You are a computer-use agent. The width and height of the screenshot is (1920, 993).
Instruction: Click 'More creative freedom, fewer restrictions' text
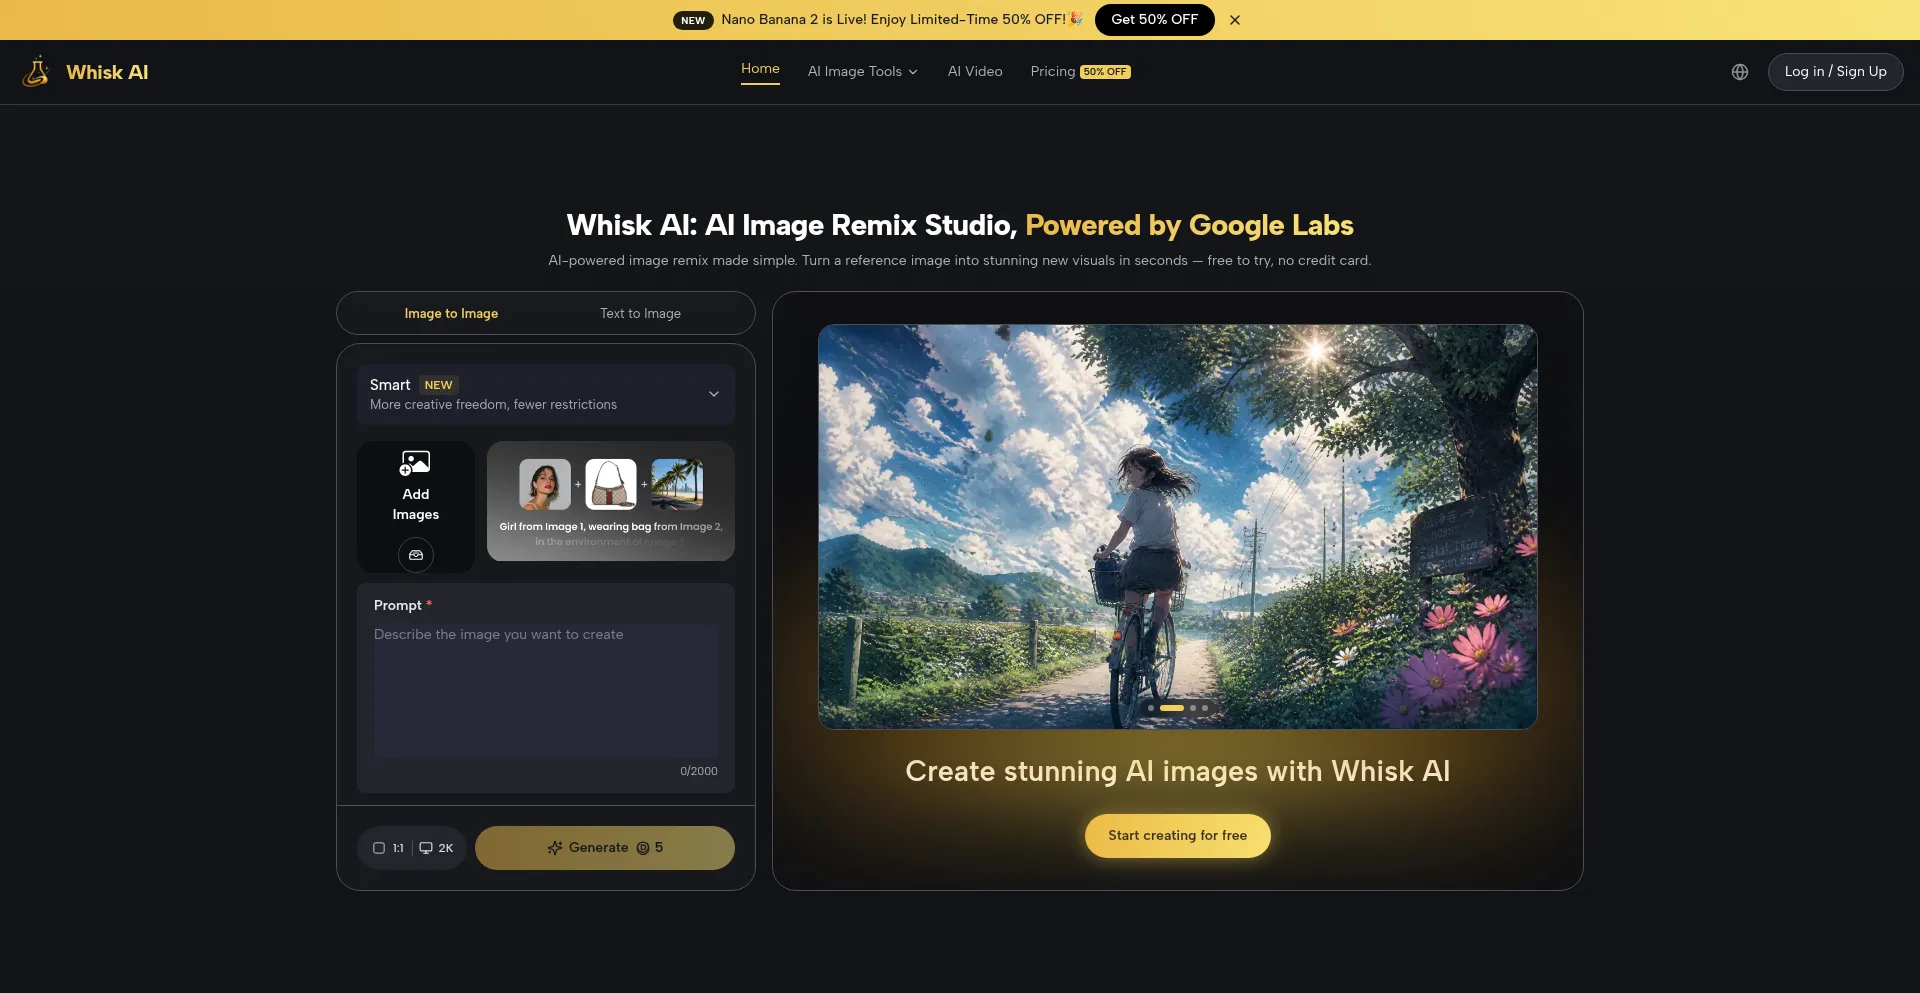click(x=493, y=405)
